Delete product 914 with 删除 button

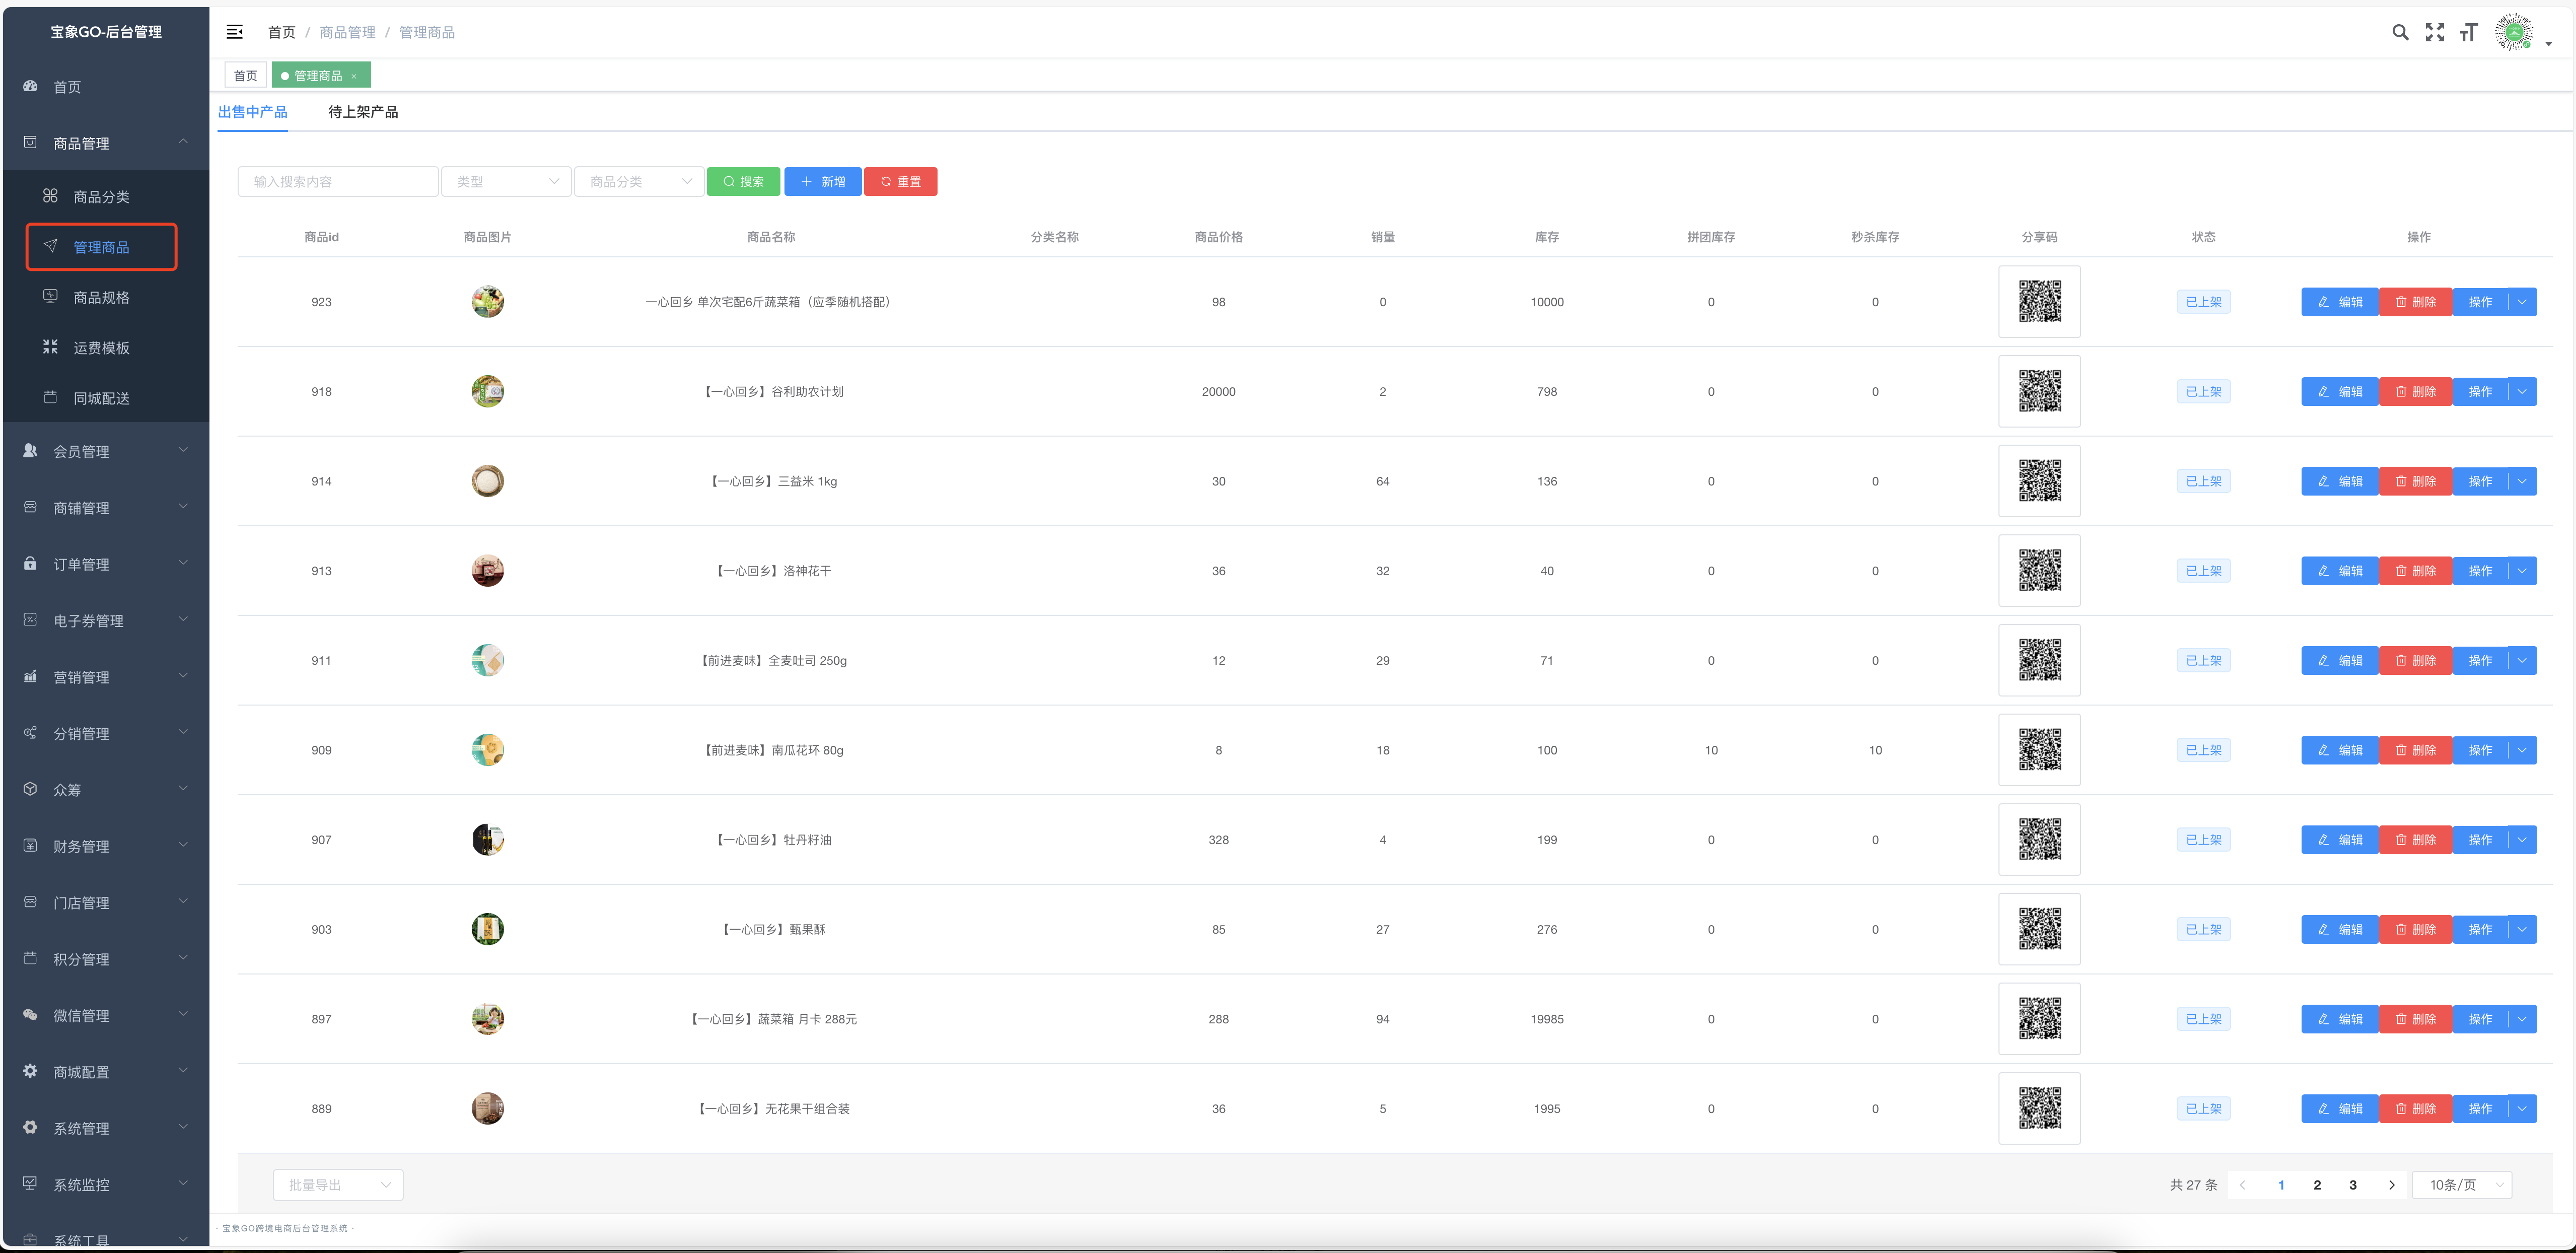pos(2415,481)
